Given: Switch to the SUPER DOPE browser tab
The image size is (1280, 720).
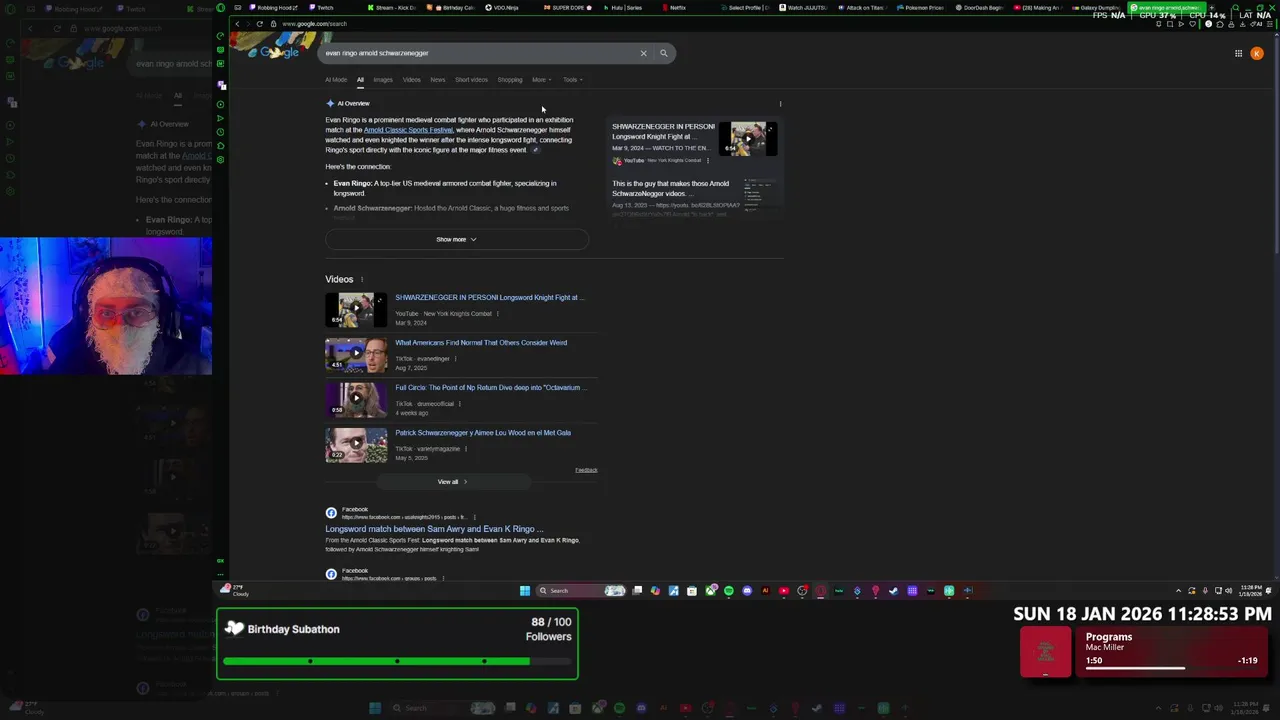Looking at the screenshot, I should pyautogui.click(x=568, y=7).
